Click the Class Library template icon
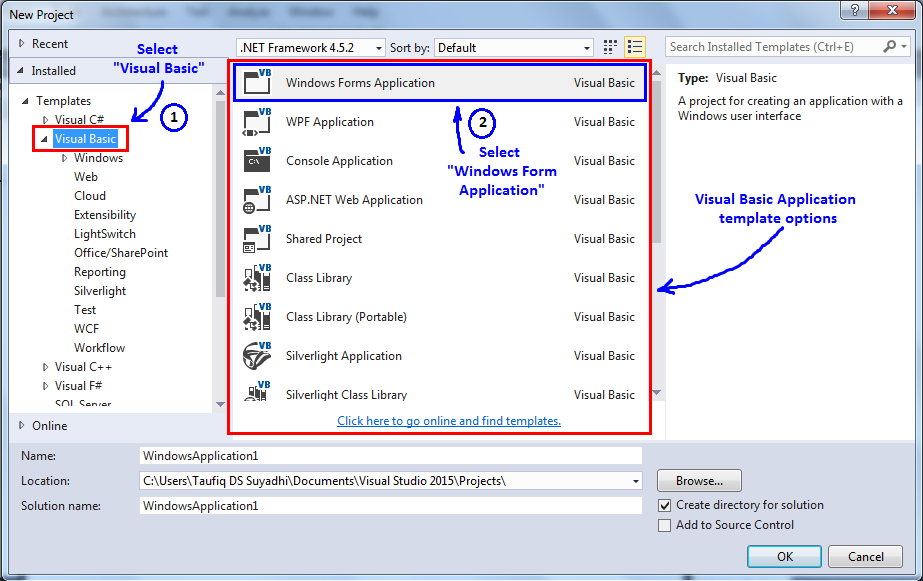The width and height of the screenshot is (923, 581). [257, 278]
